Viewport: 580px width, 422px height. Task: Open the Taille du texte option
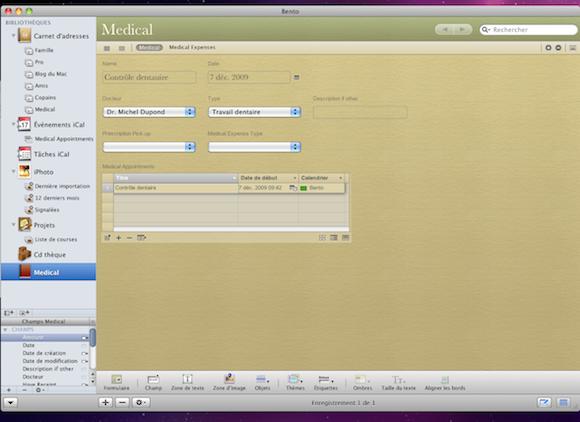tap(399, 382)
